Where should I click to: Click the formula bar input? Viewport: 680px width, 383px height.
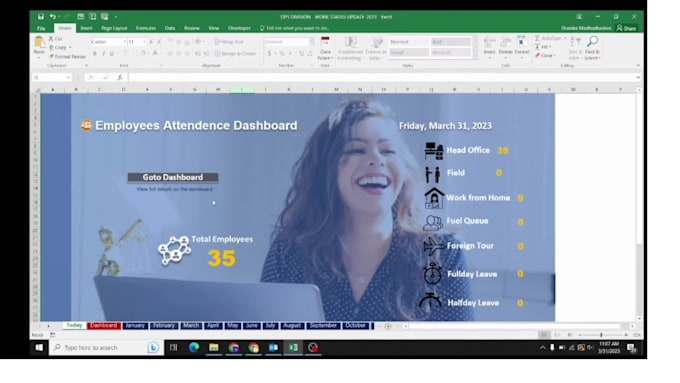point(381,77)
